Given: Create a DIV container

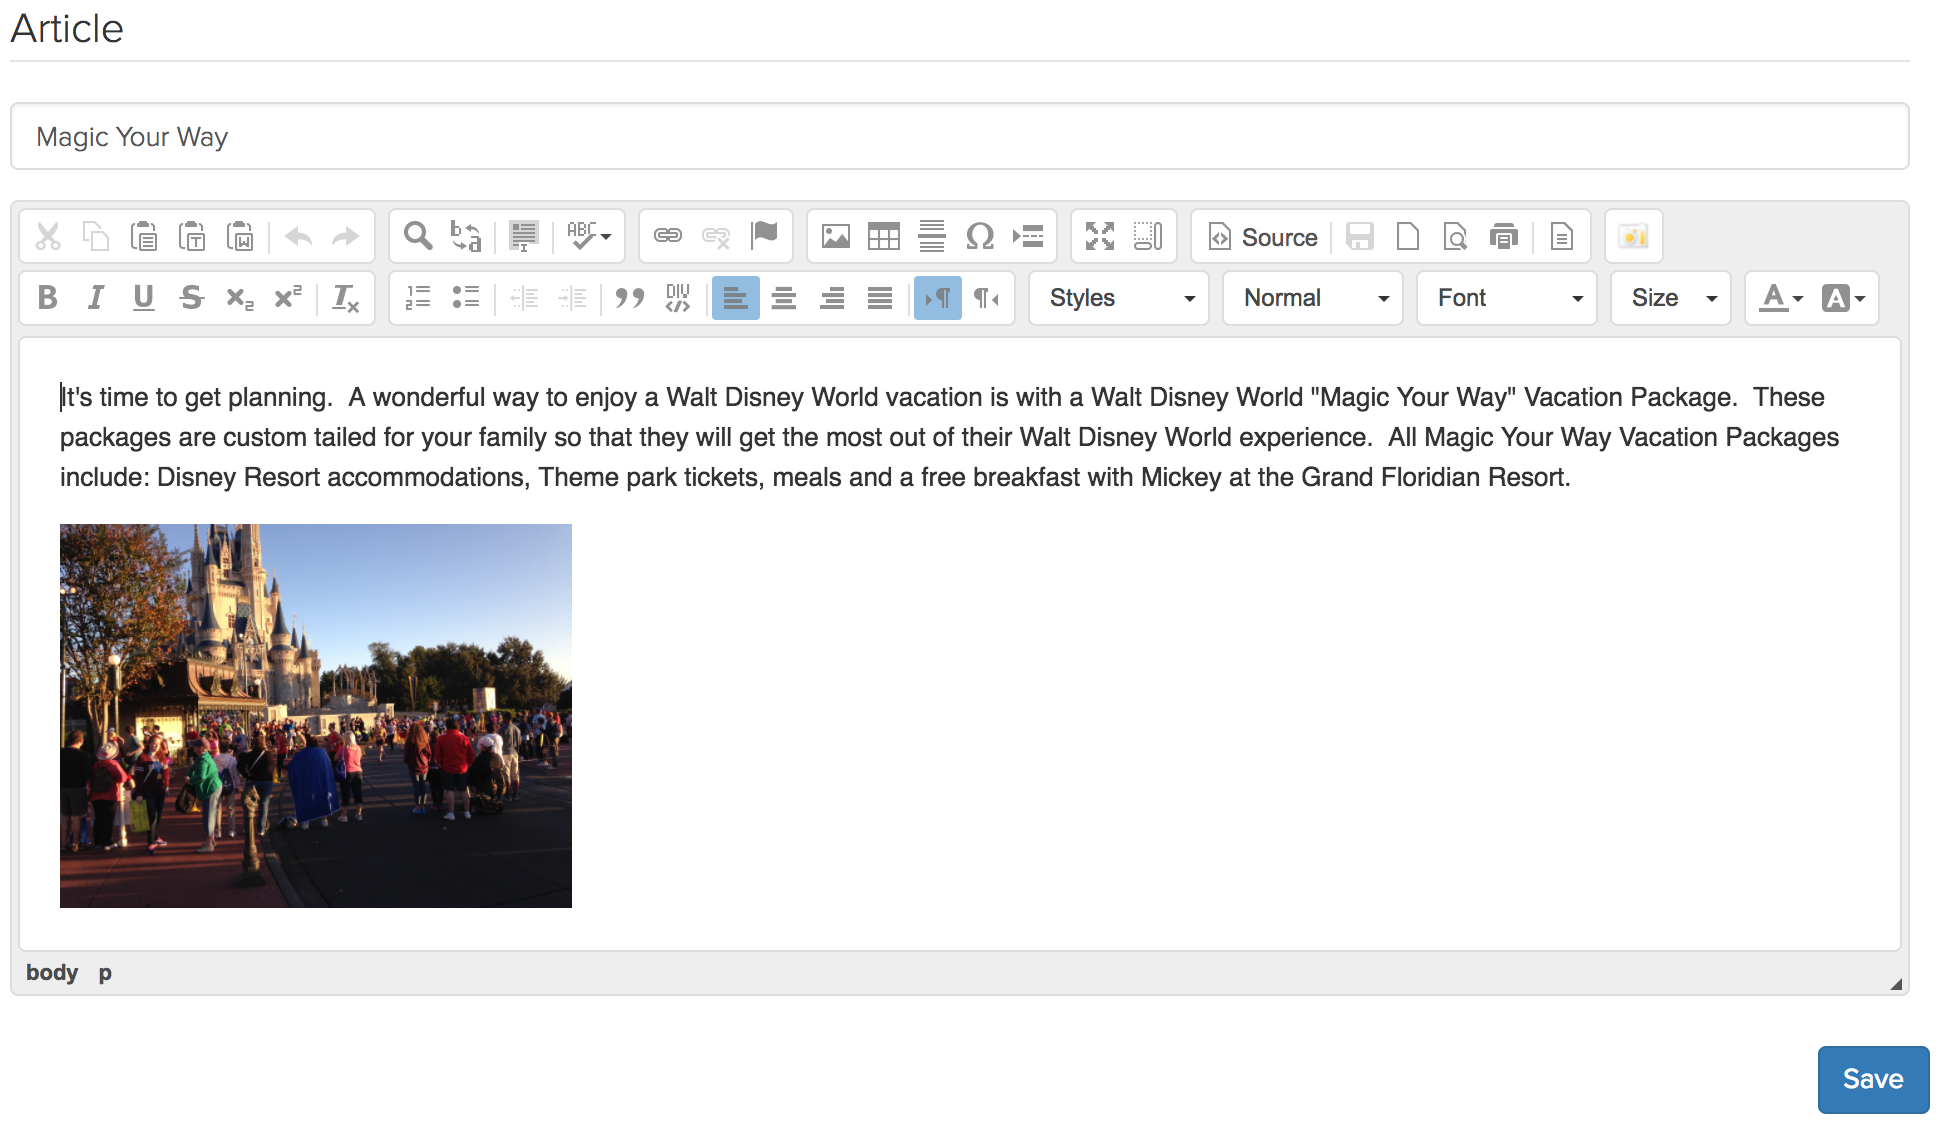Looking at the screenshot, I should pos(678,298).
